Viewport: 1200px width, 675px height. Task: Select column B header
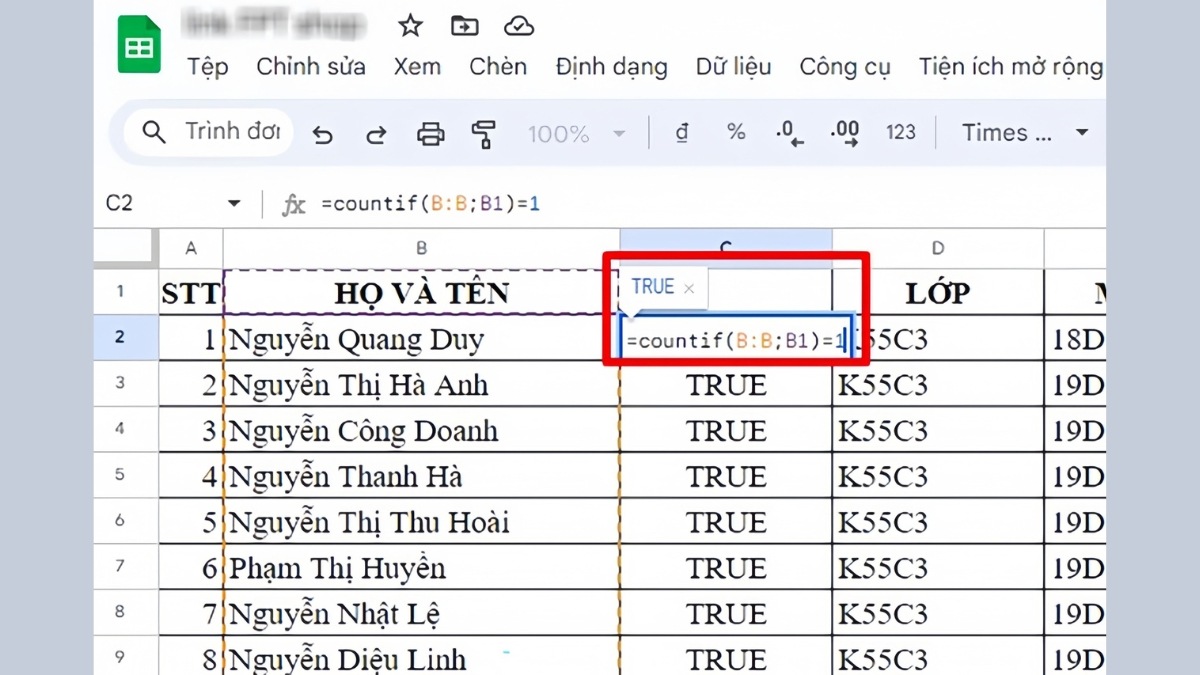click(421, 248)
